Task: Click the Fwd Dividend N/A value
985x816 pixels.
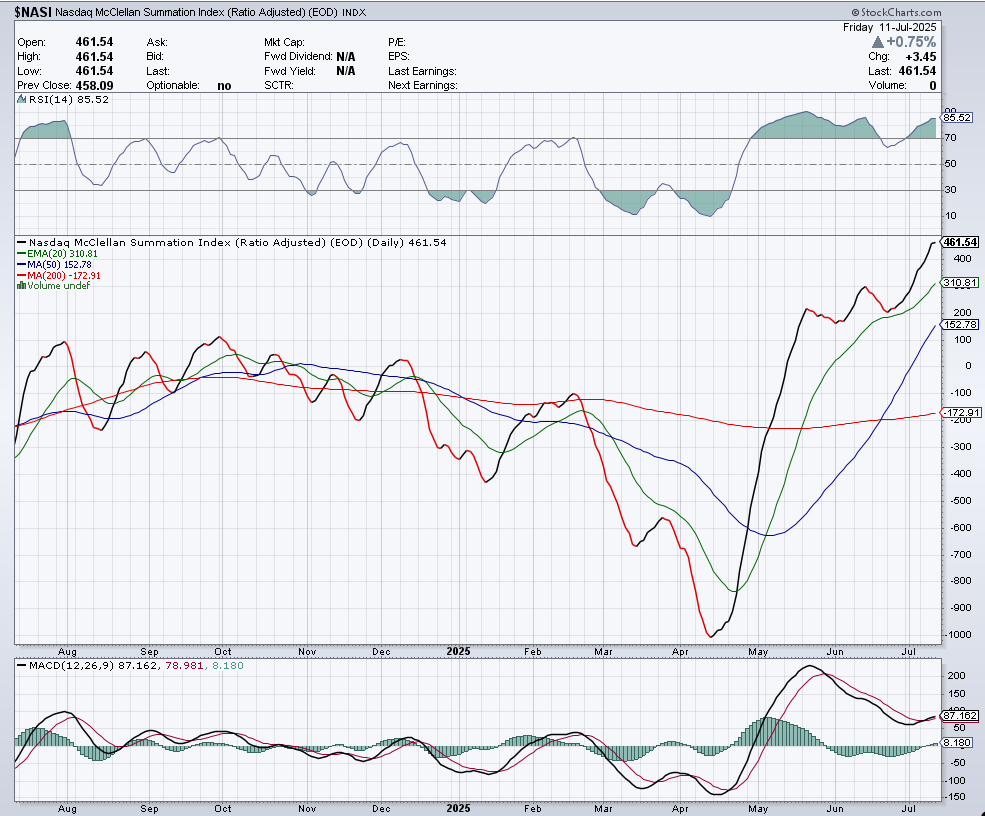Action: click(346, 57)
